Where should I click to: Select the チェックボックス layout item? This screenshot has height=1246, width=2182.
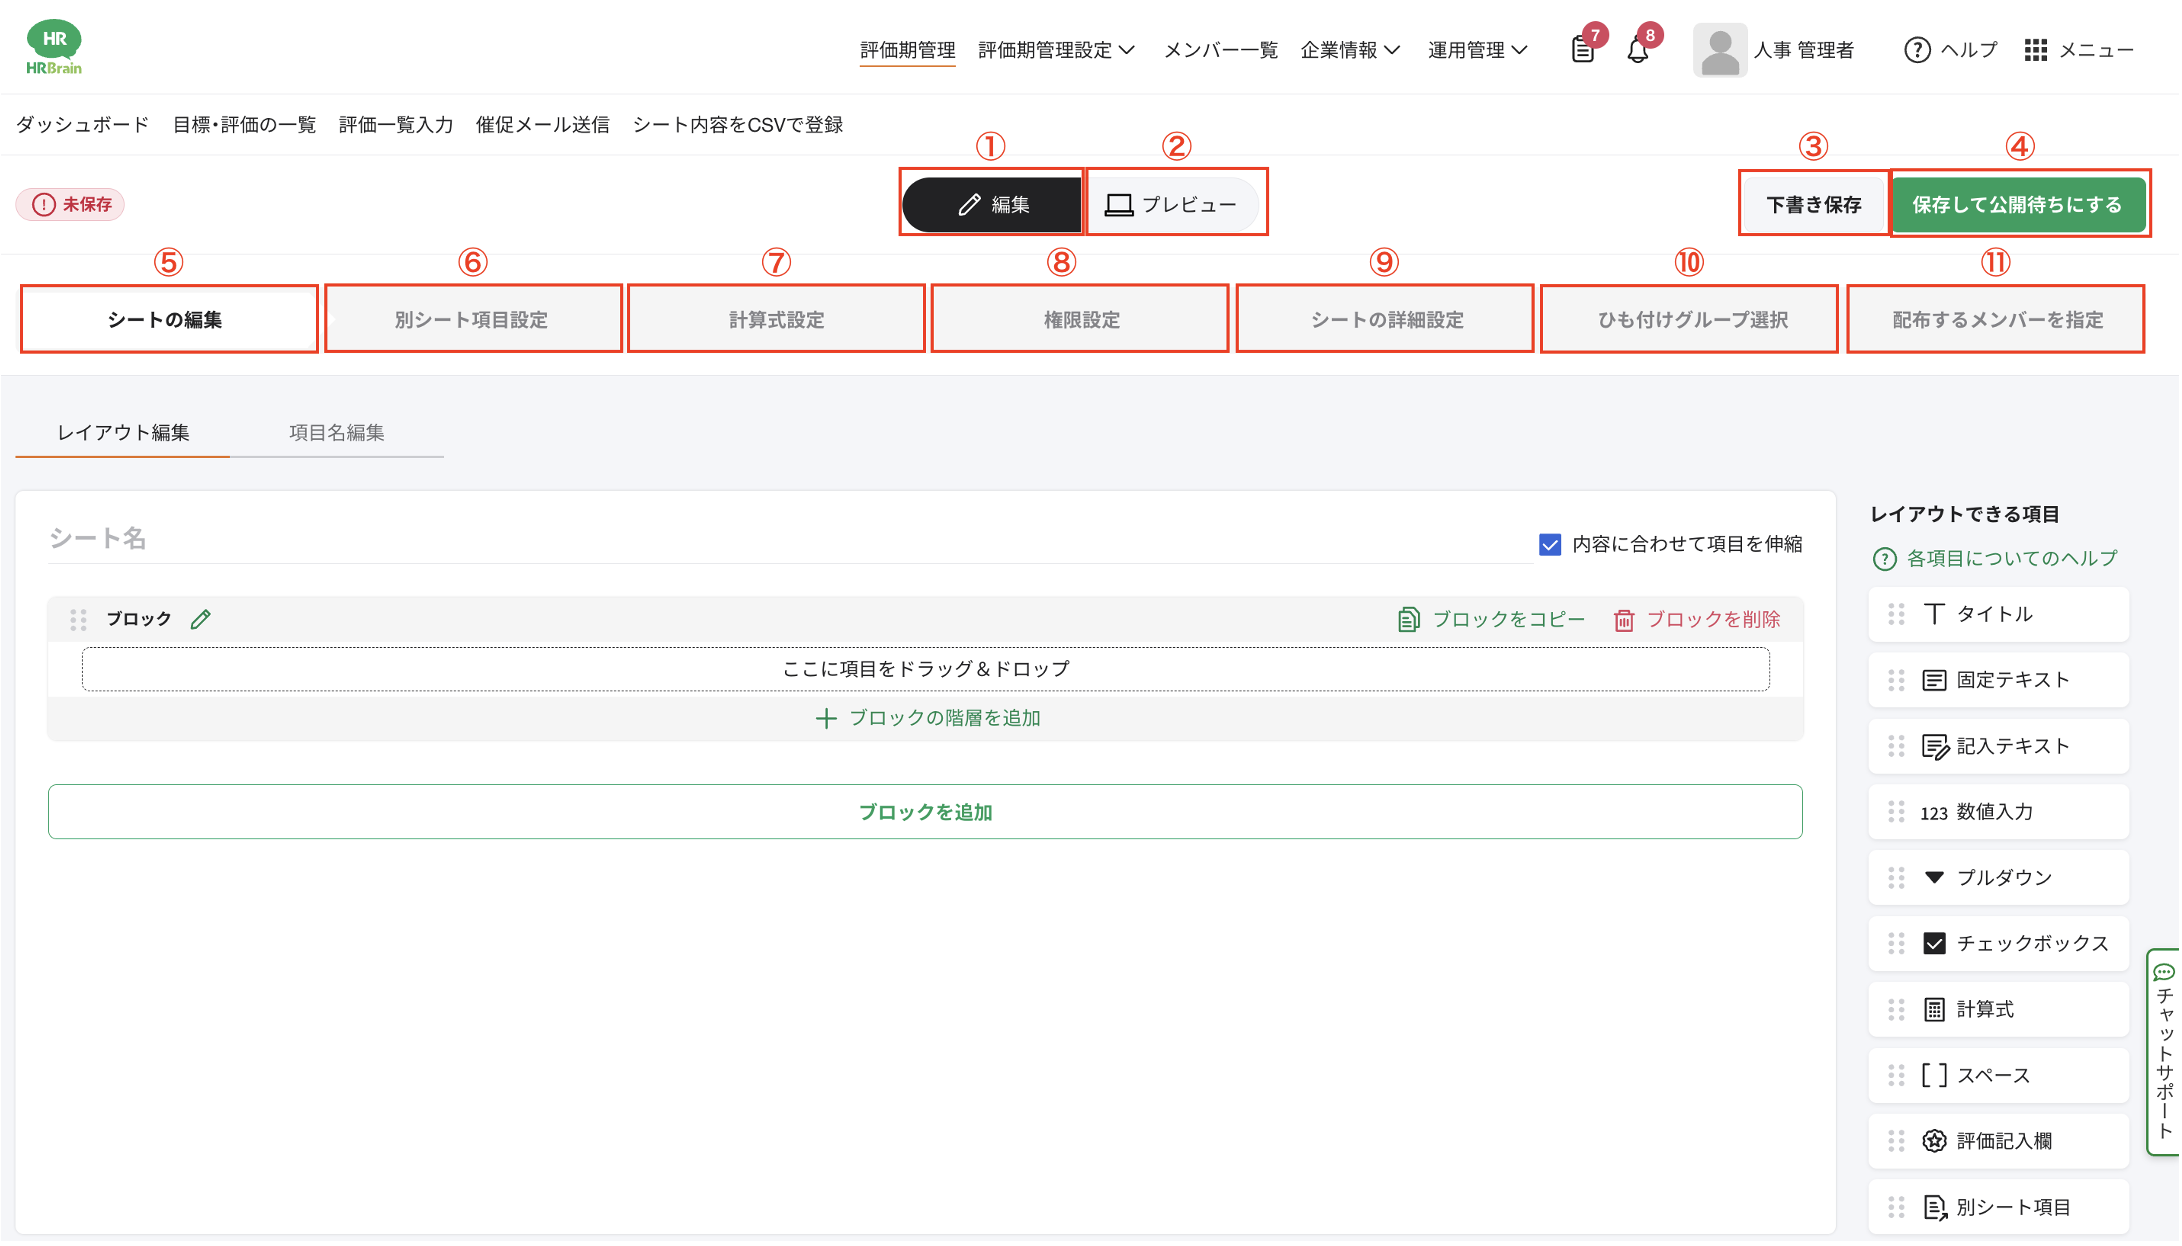pos(1998,943)
